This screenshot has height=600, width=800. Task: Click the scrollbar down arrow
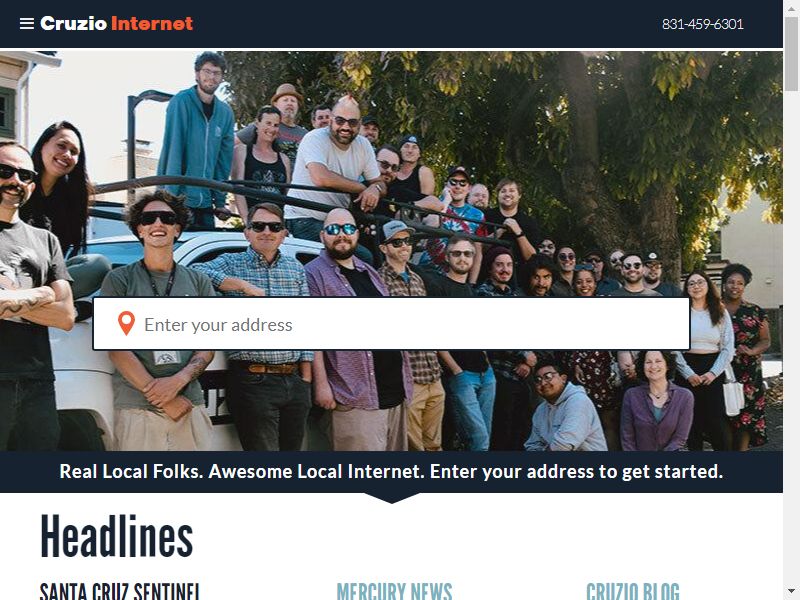pos(791,593)
